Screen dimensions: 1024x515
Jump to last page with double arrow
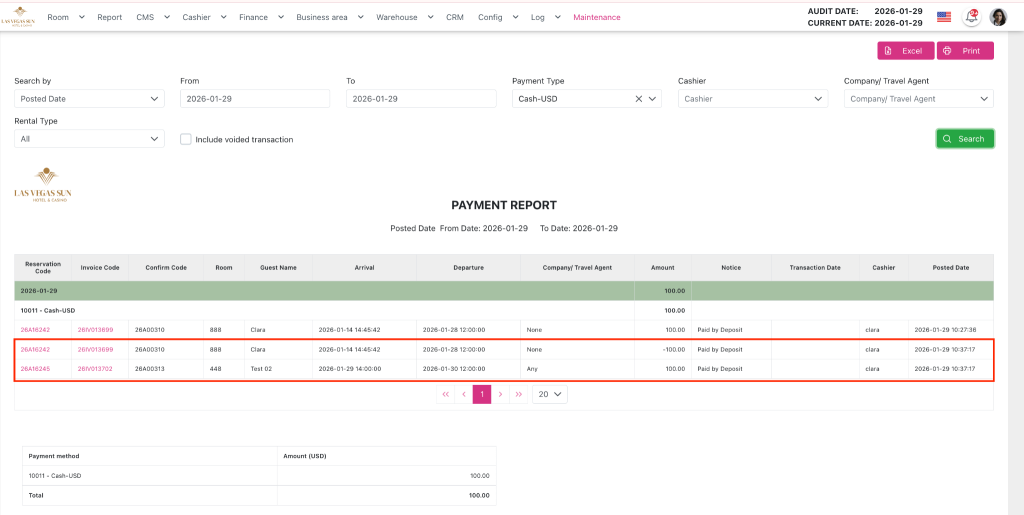point(518,394)
